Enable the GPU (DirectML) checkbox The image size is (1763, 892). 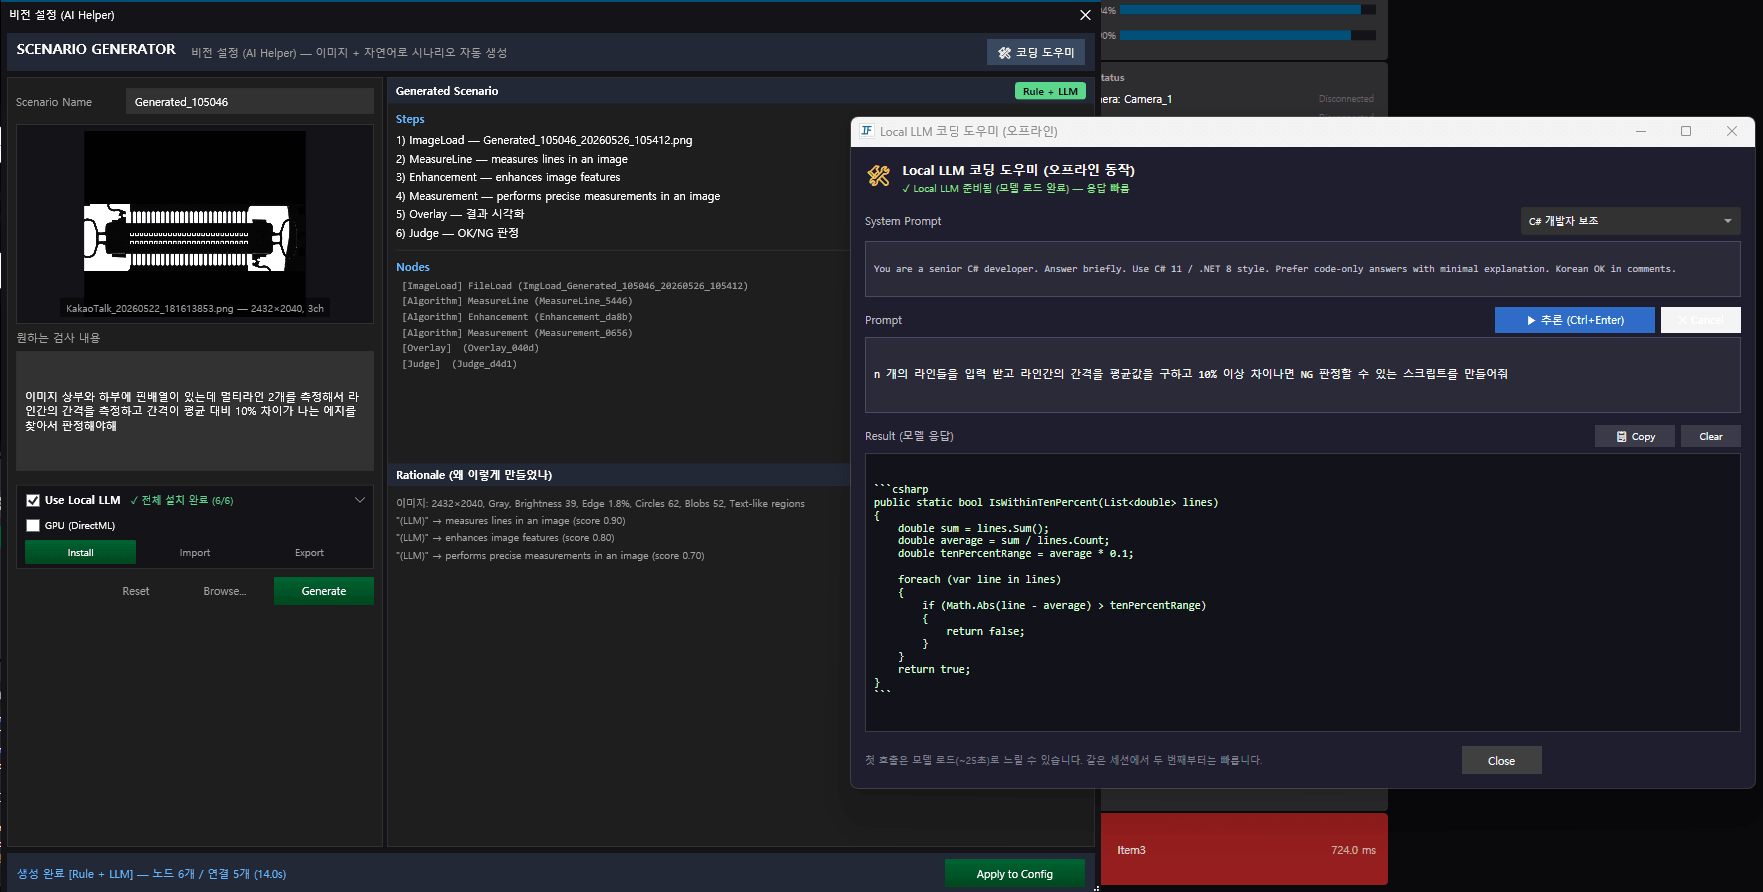[33, 525]
